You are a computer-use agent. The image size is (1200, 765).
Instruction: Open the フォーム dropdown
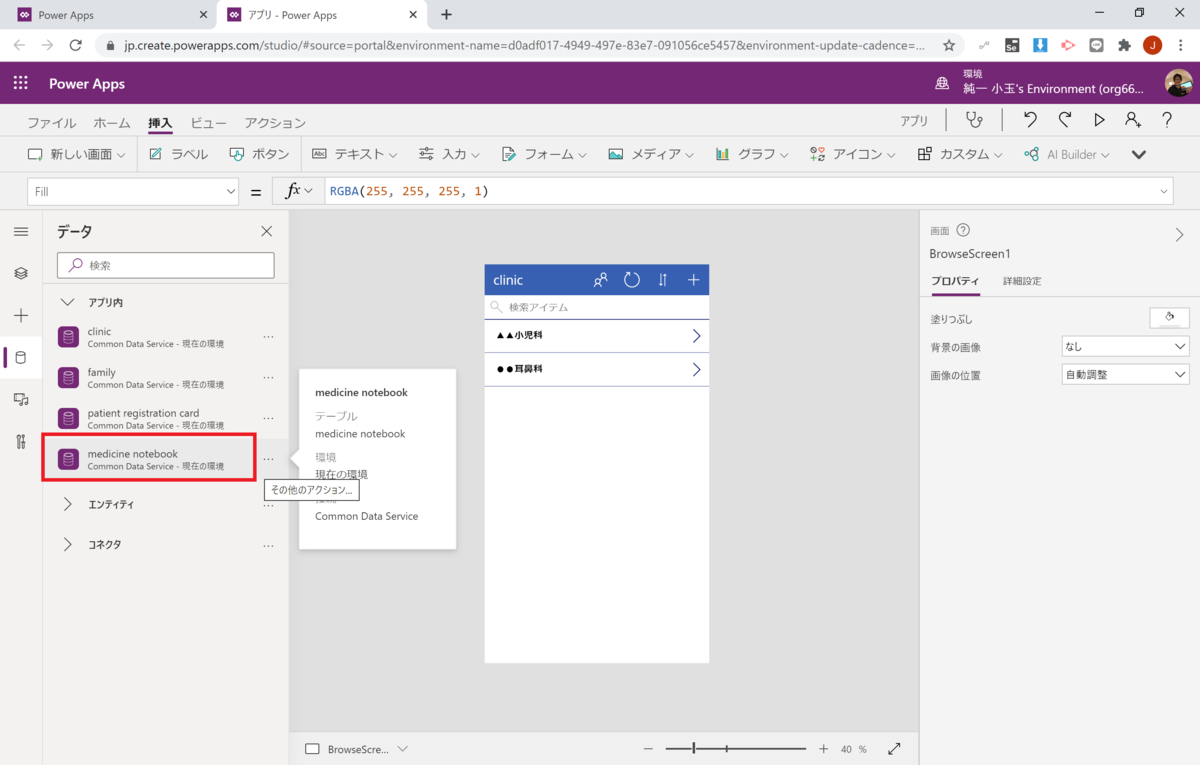click(545, 154)
